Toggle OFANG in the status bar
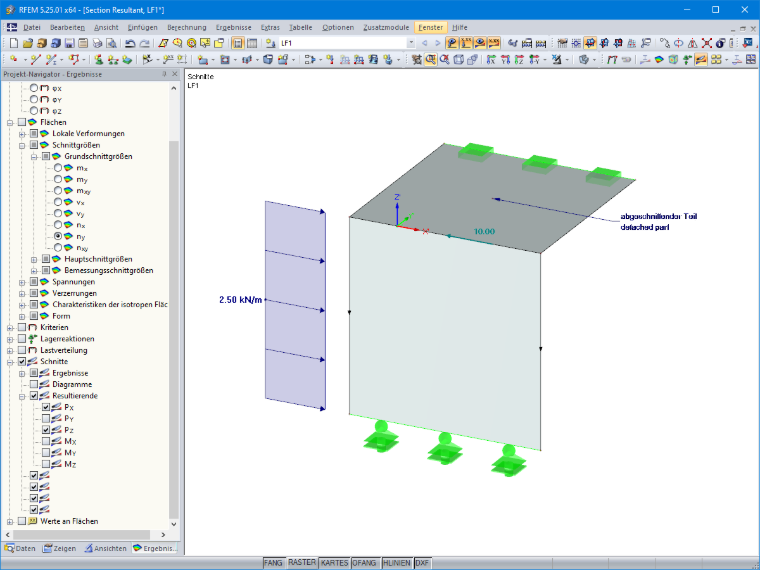760x570 pixels. coord(364,563)
